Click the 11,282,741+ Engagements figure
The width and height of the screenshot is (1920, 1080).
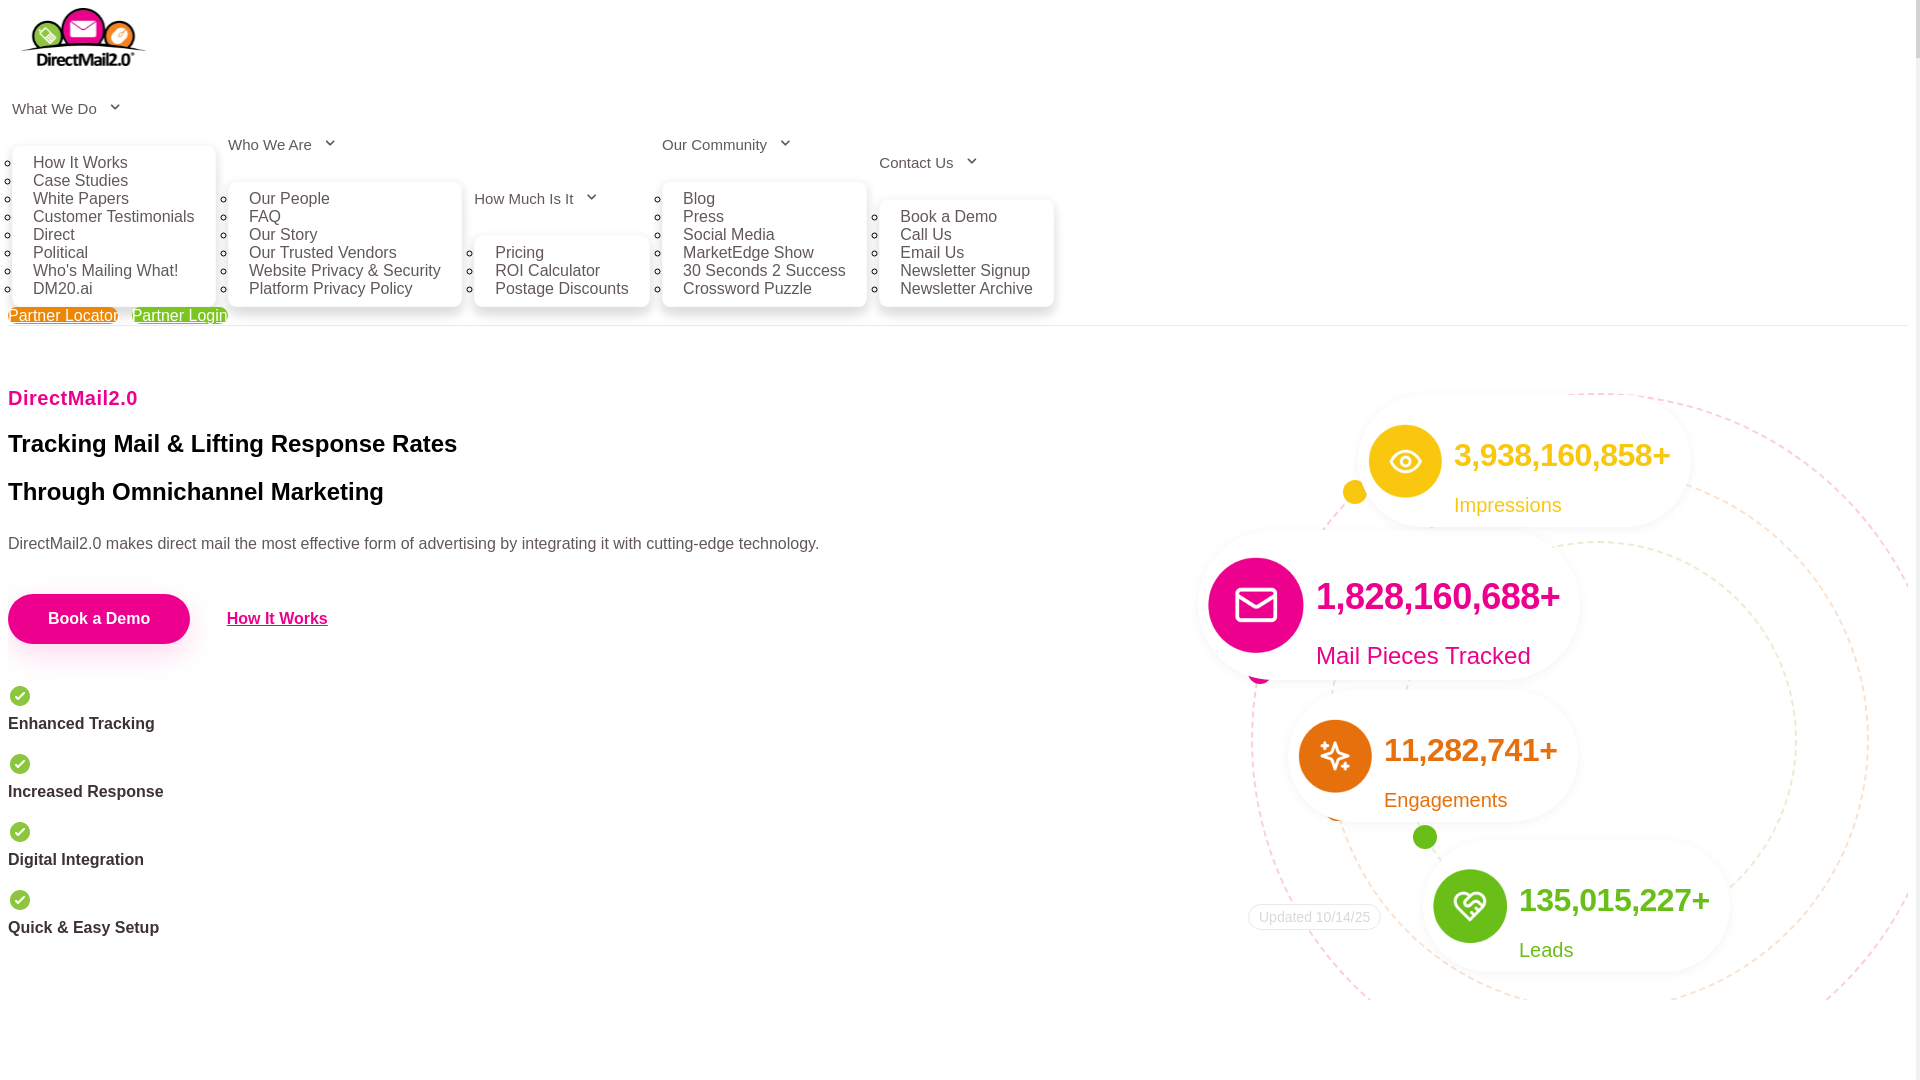[1471, 751]
